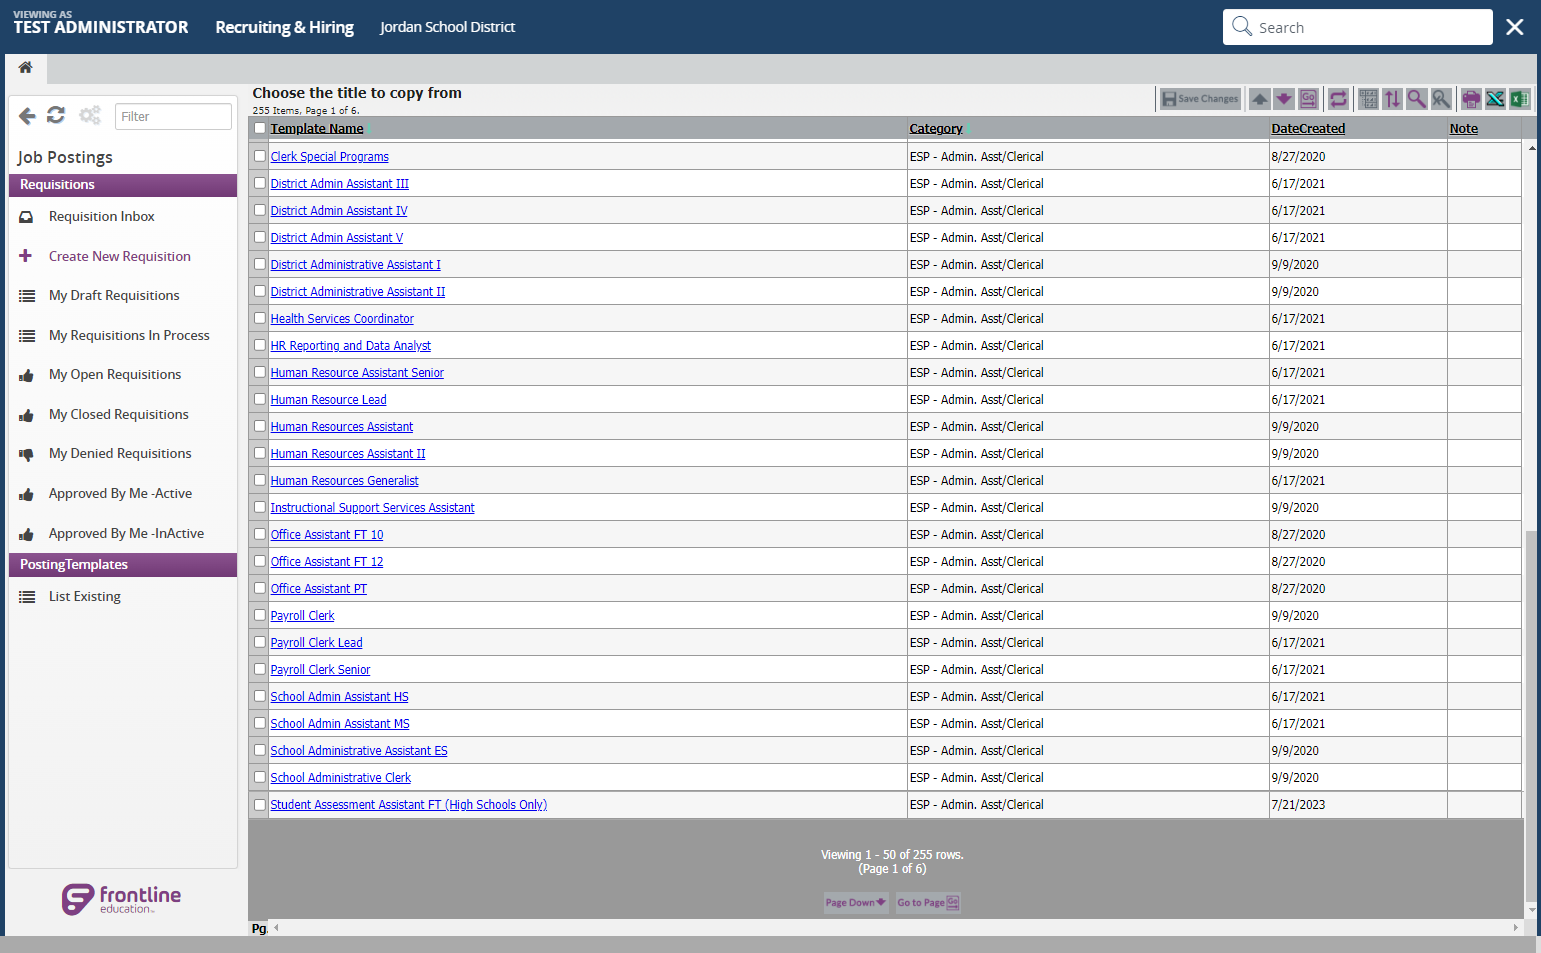Click the Go to Page button below the grid
1541x953 pixels.
pyautogui.click(x=928, y=903)
